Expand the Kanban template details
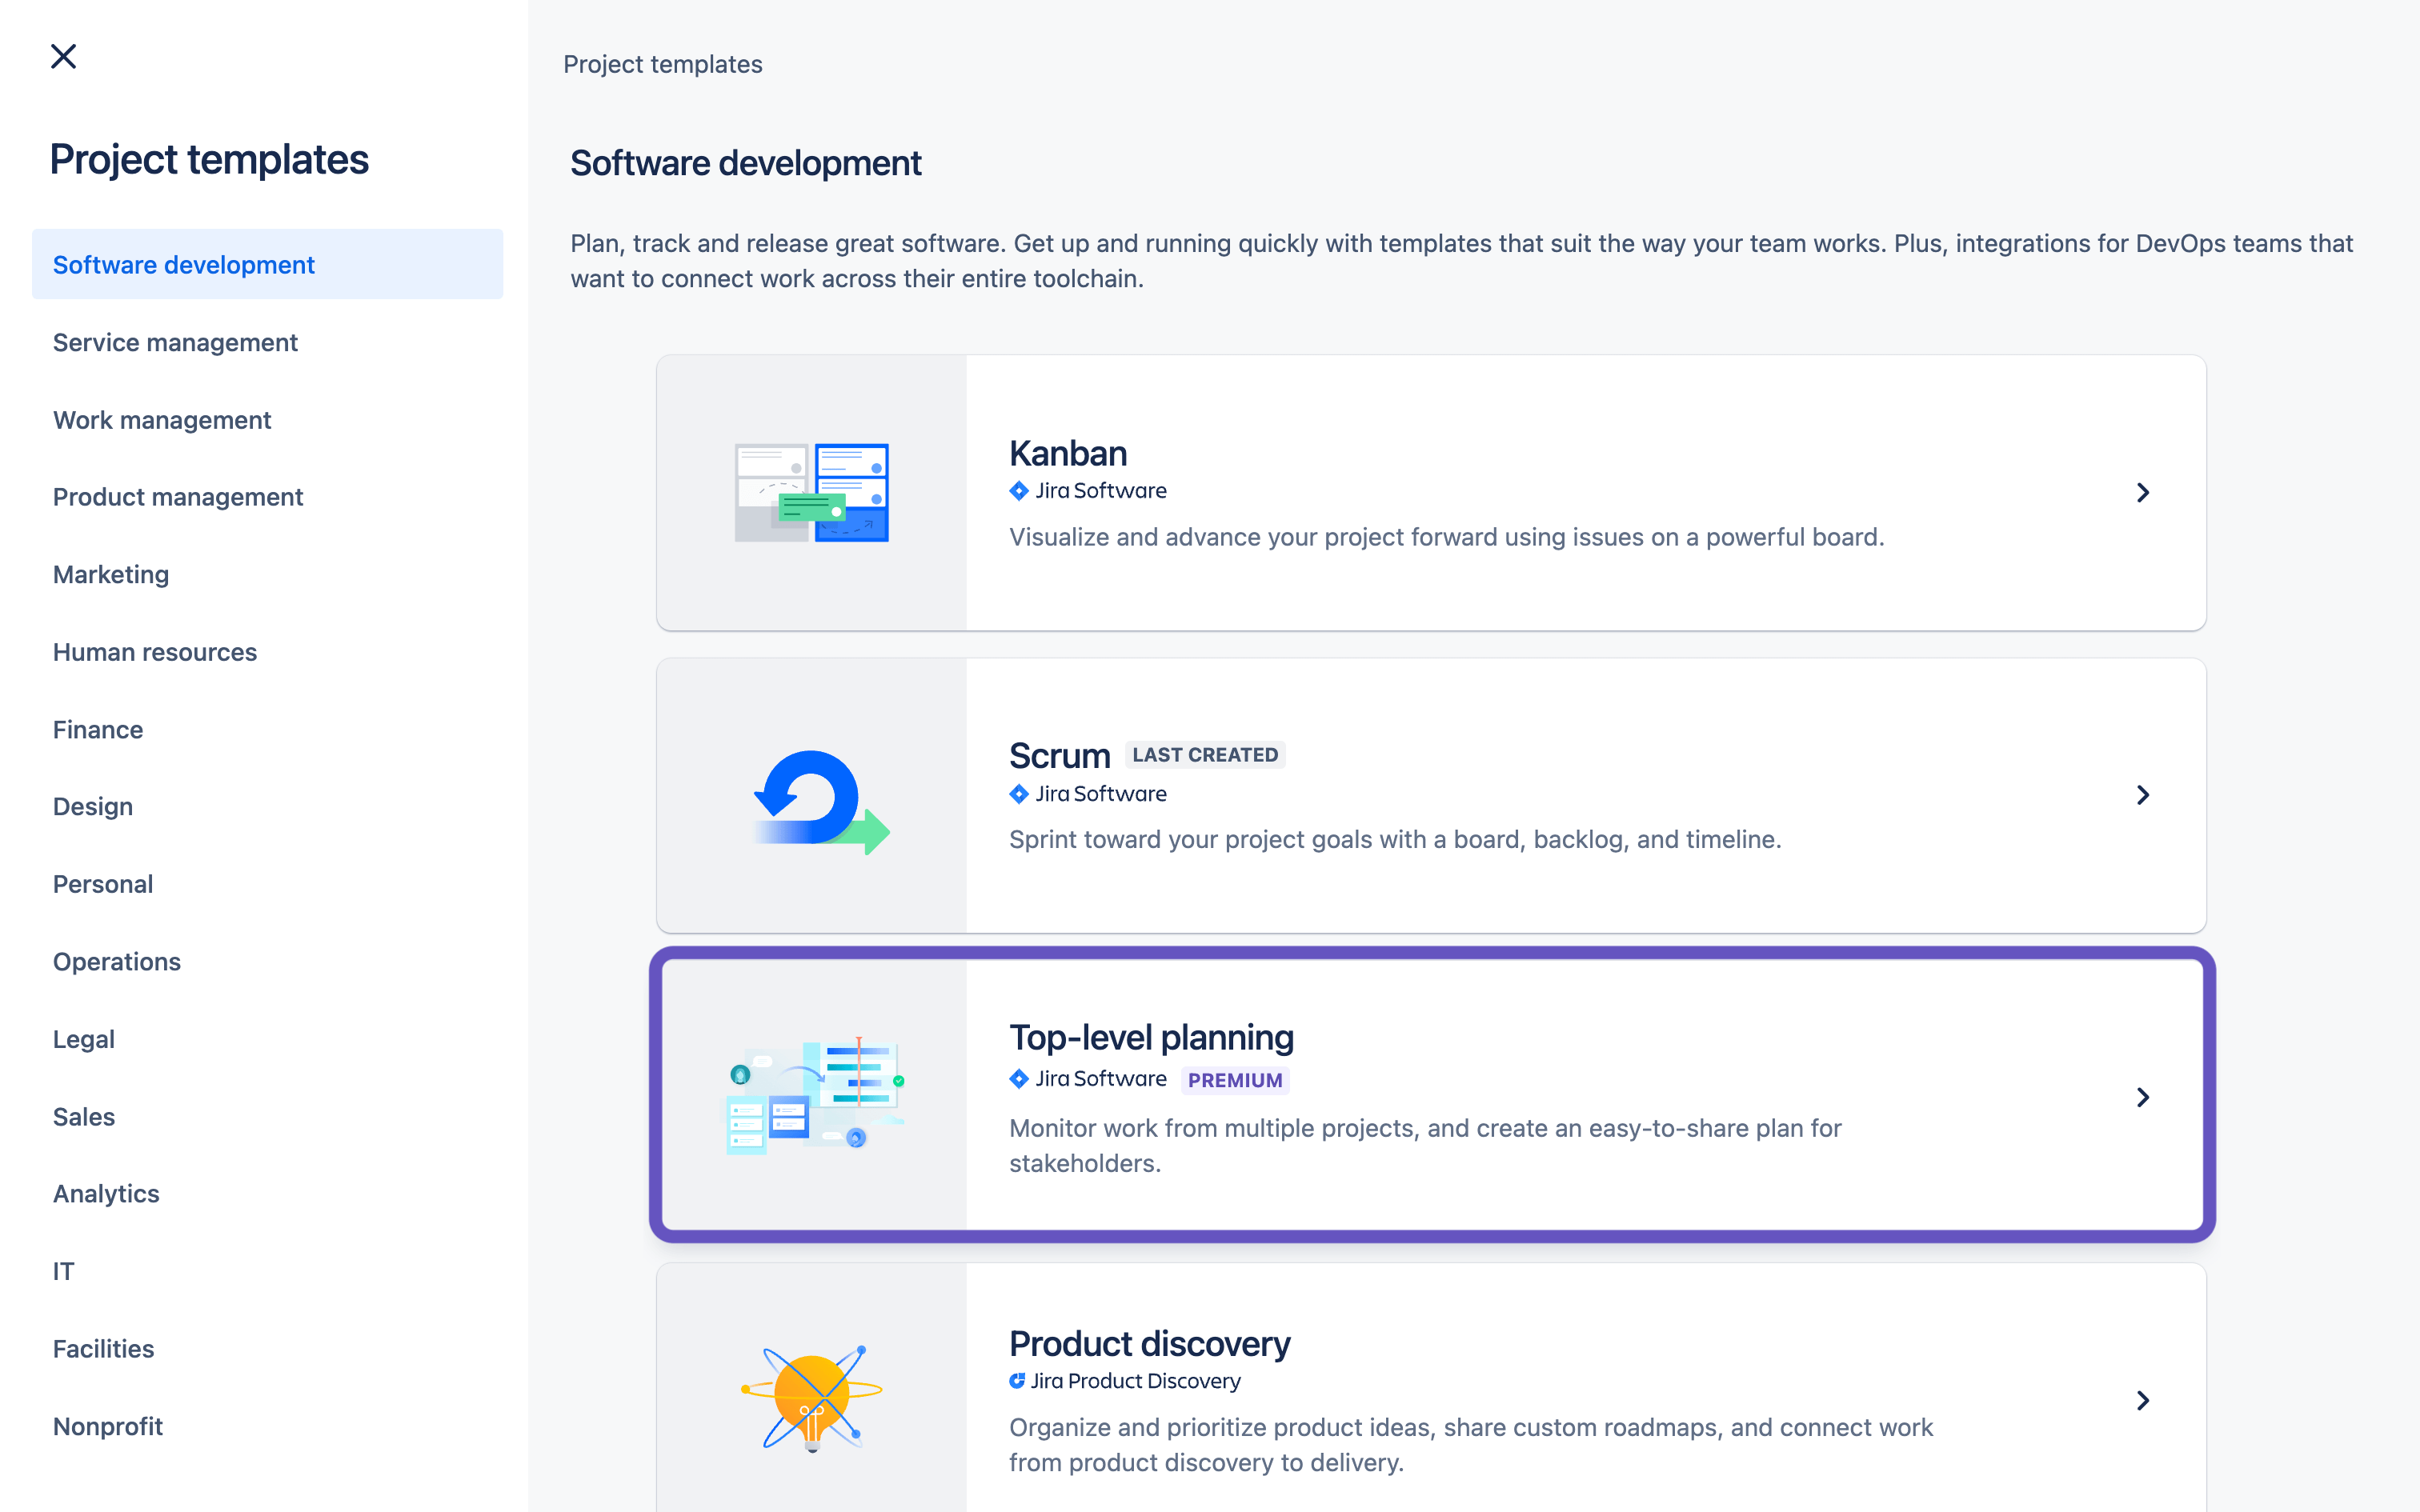The width and height of the screenshot is (2420, 1512). coord(2143,491)
